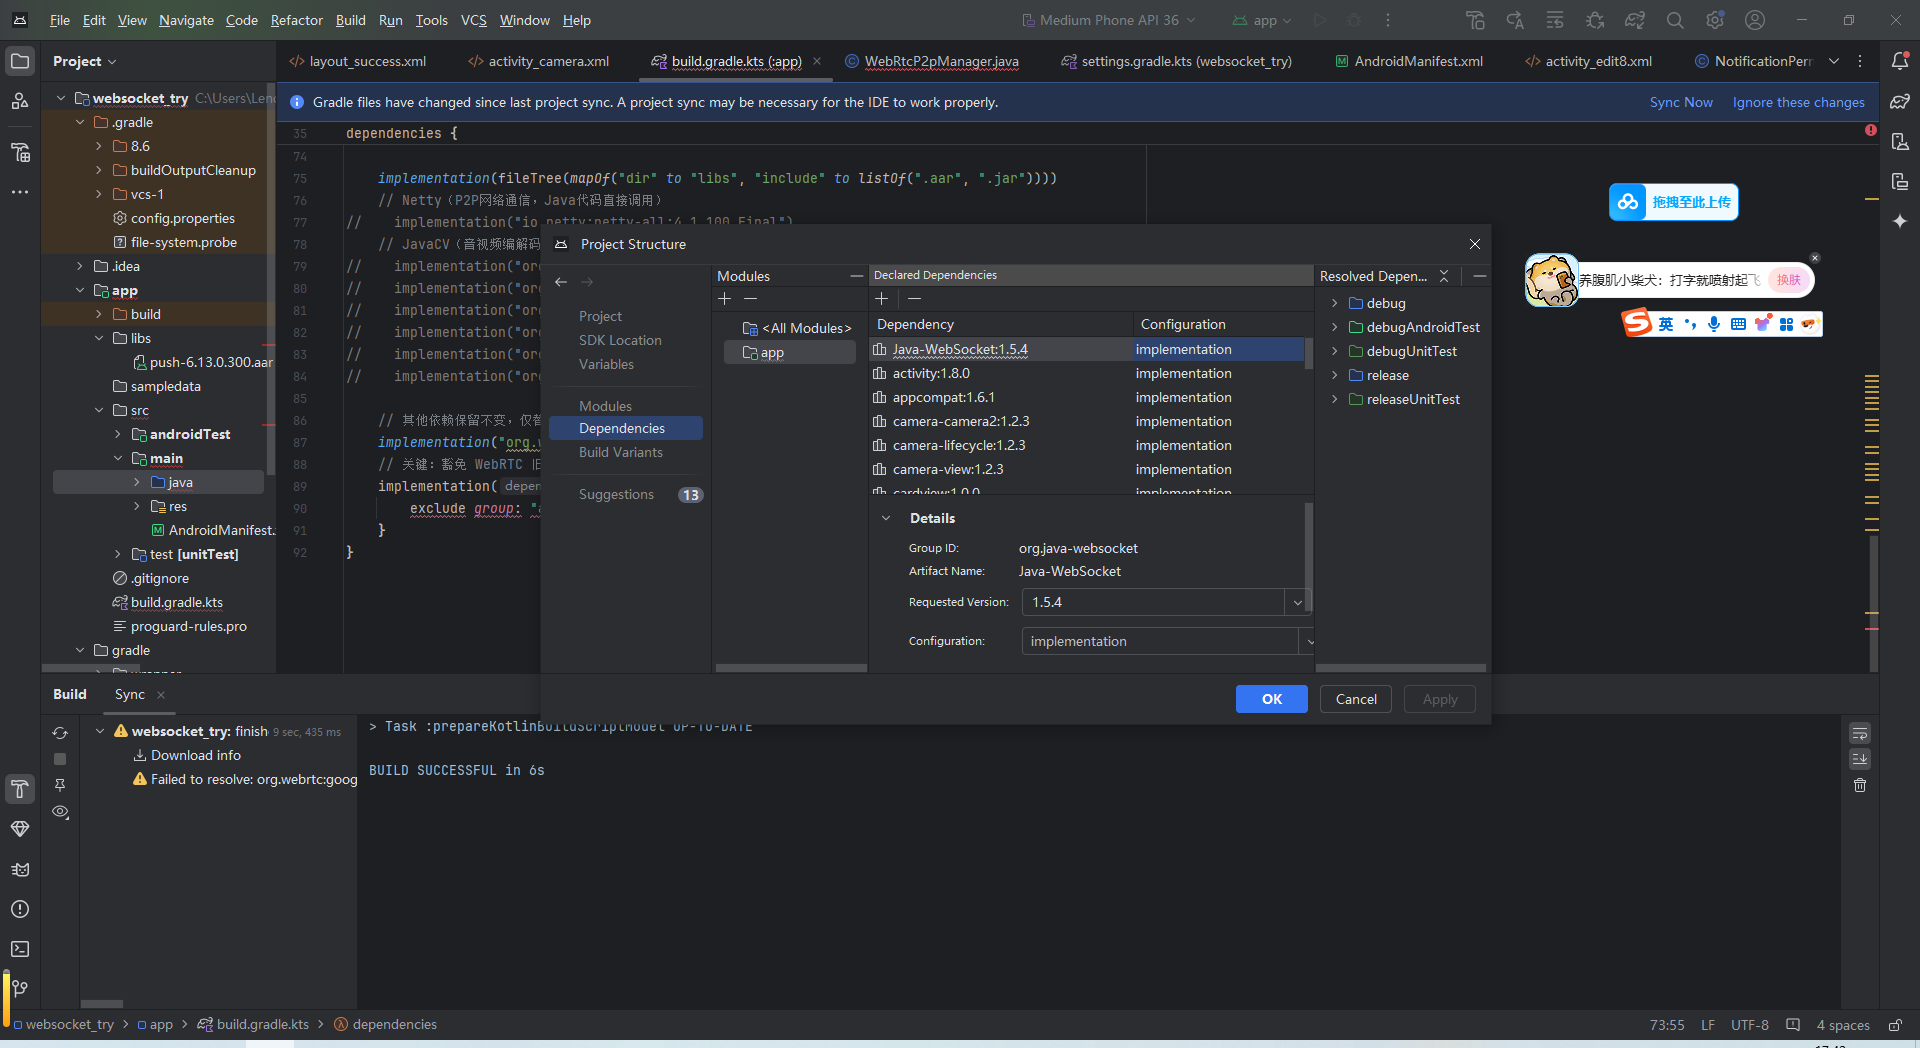The width and height of the screenshot is (1920, 1048).
Task: Click Sync Project with Gradle Files icon
Action: click(1635, 20)
